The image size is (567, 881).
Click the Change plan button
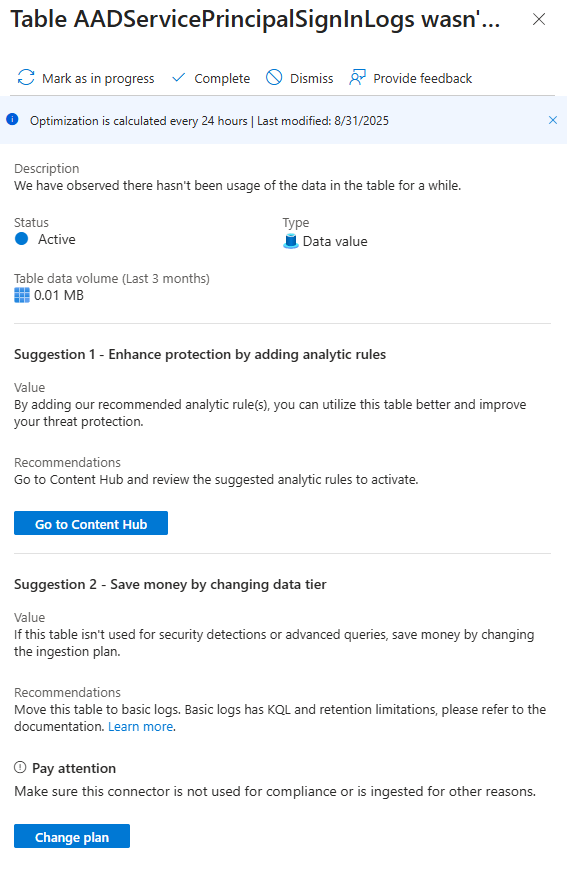coord(72,836)
